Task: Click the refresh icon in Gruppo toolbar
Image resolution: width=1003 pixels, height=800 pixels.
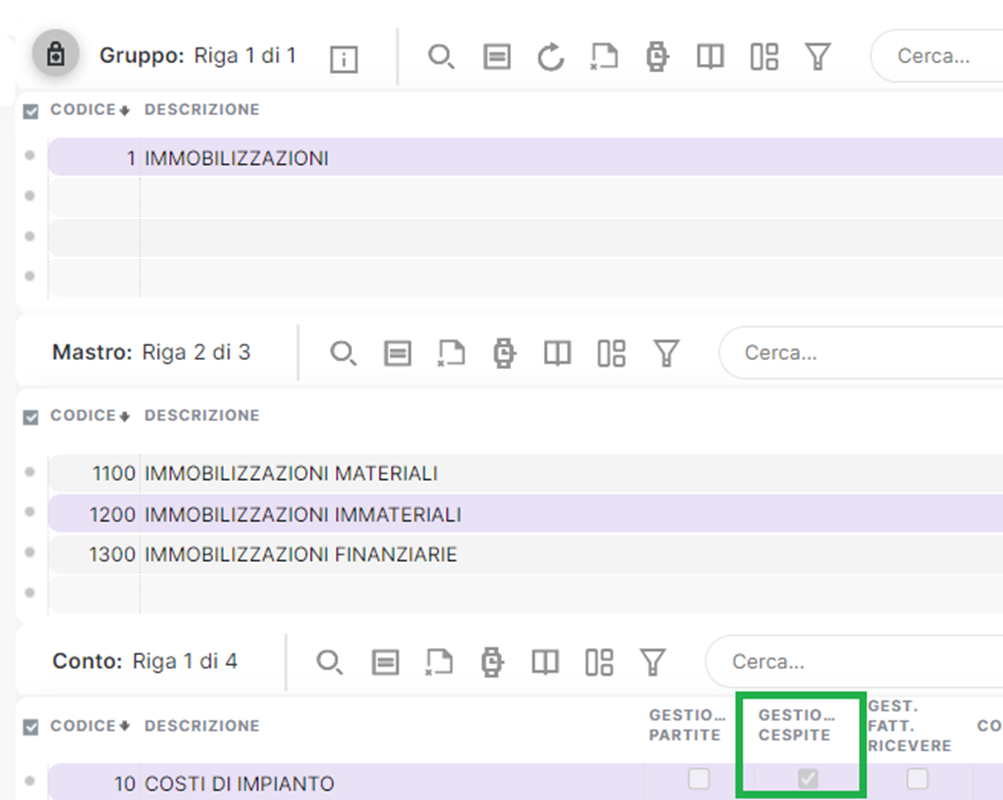Action: (x=550, y=57)
